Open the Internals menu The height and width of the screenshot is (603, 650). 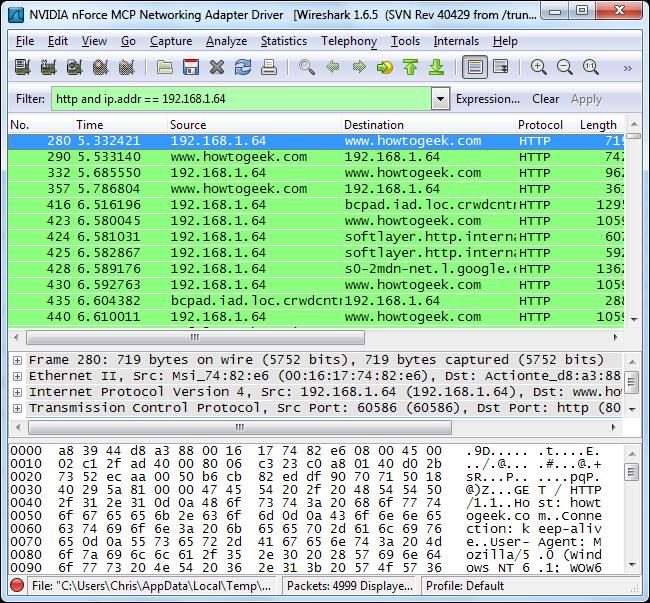(456, 41)
